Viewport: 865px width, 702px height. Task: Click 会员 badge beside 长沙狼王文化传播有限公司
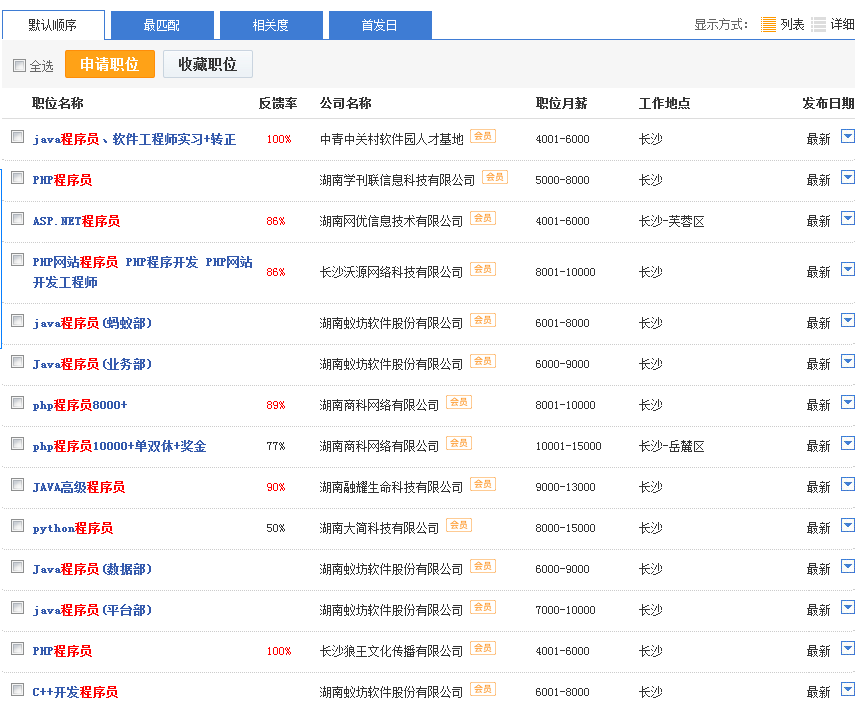pyautogui.click(x=483, y=648)
